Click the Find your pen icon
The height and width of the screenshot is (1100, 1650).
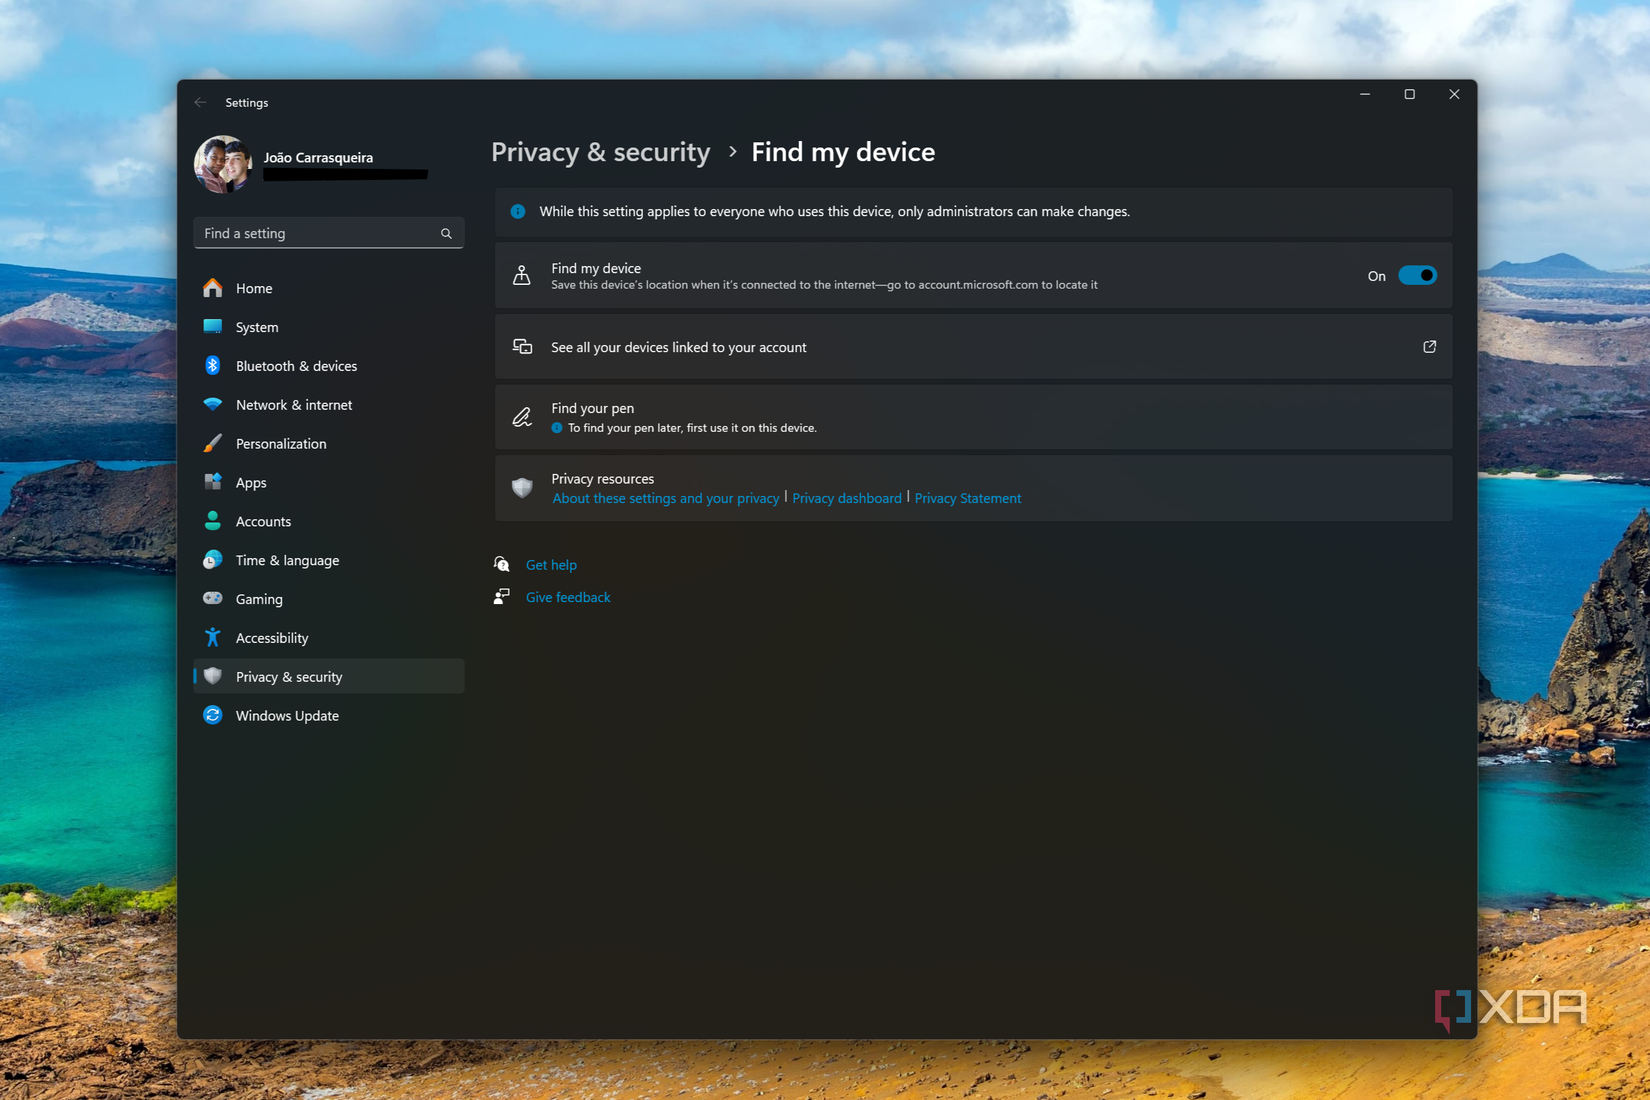coord(522,417)
